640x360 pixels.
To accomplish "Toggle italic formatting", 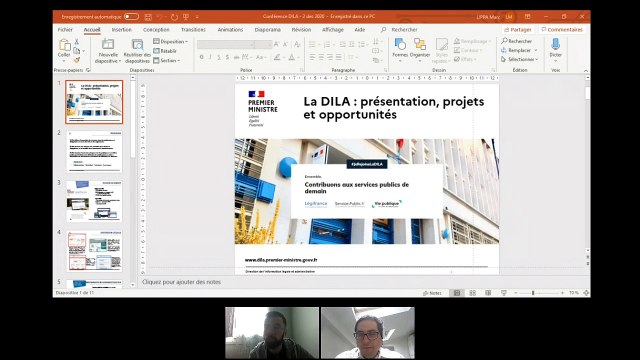I will click(x=211, y=58).
